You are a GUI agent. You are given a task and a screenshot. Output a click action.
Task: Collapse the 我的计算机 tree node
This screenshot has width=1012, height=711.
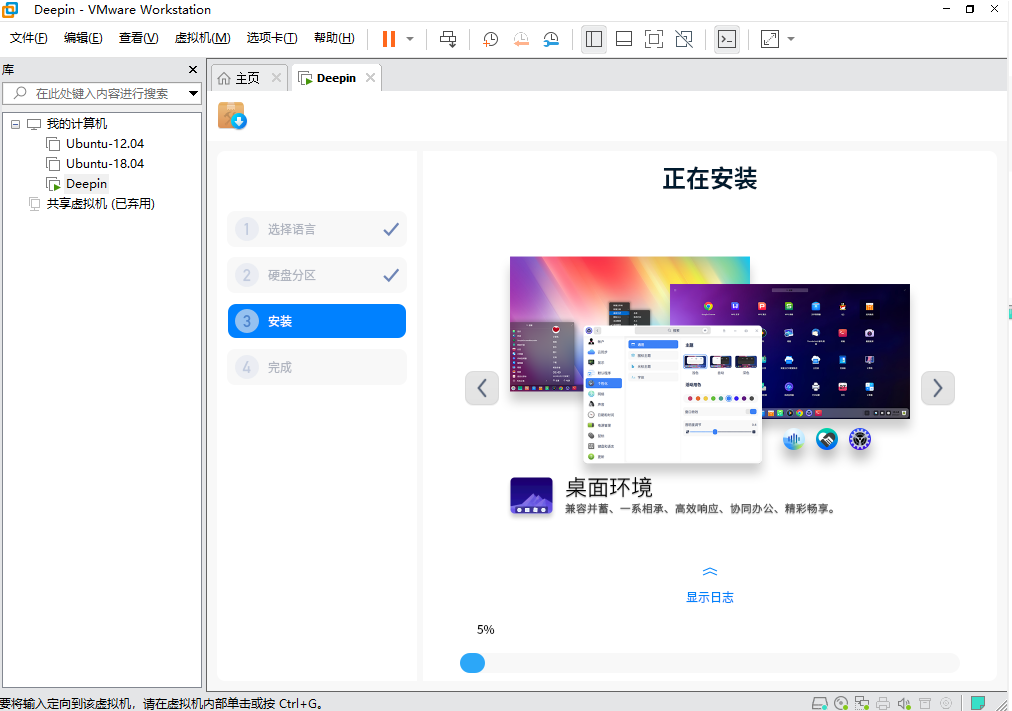click(15, 124)
